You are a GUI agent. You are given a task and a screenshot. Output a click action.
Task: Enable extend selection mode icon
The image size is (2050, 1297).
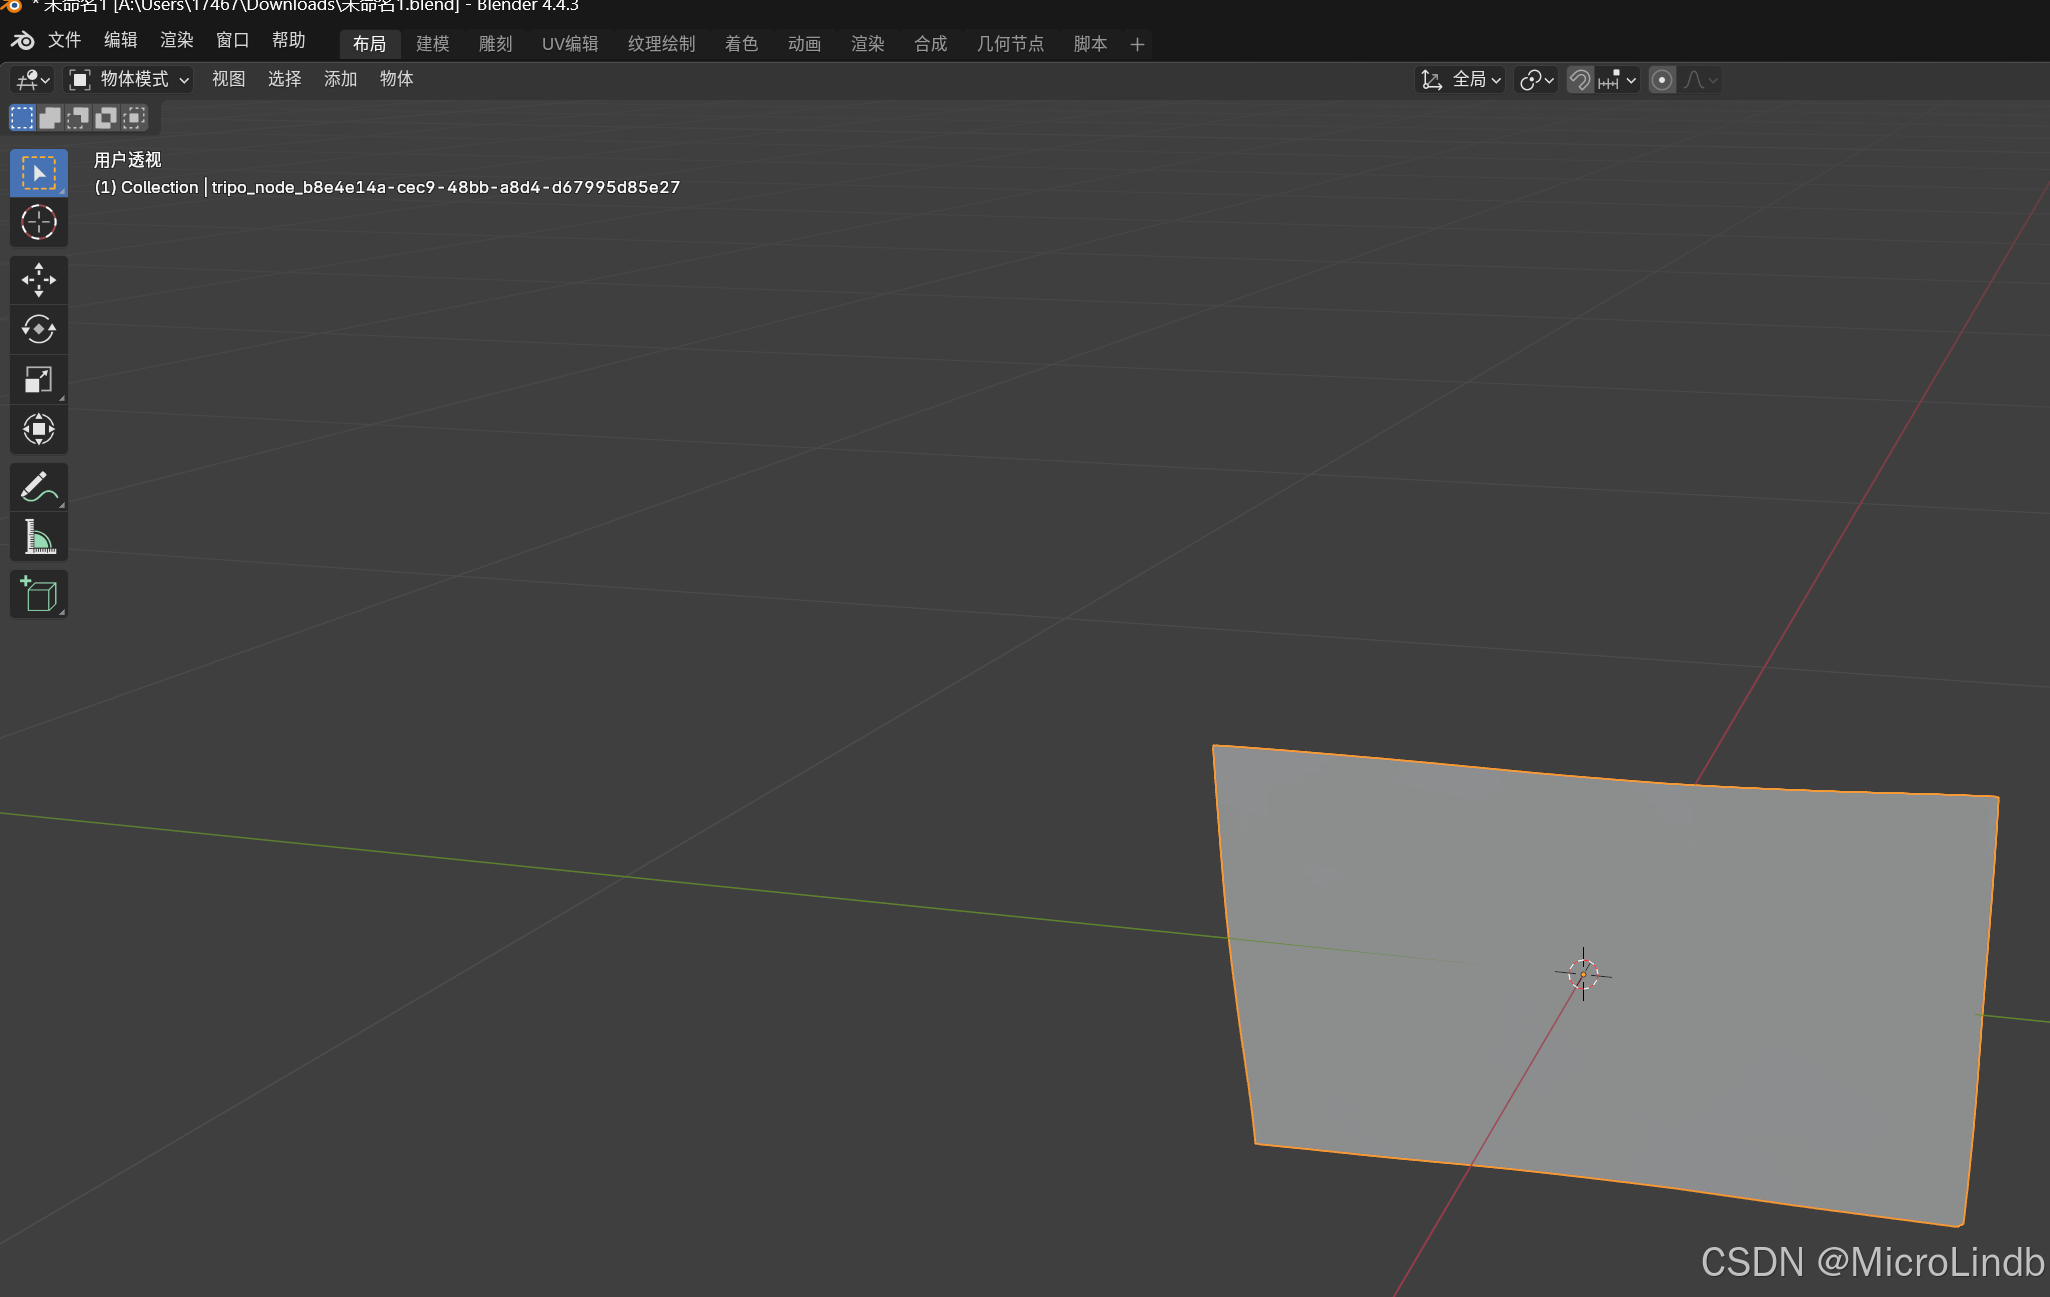[50, 118]
